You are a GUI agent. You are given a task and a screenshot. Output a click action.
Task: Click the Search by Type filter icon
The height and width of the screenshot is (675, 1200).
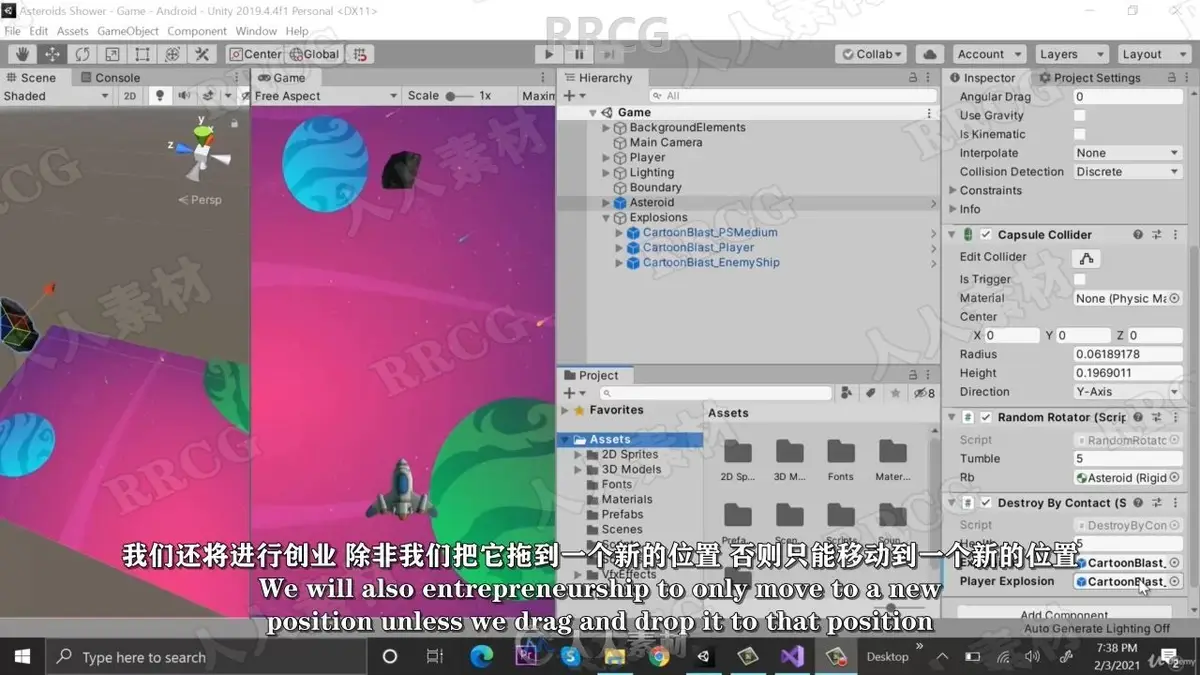pos(848,393)
